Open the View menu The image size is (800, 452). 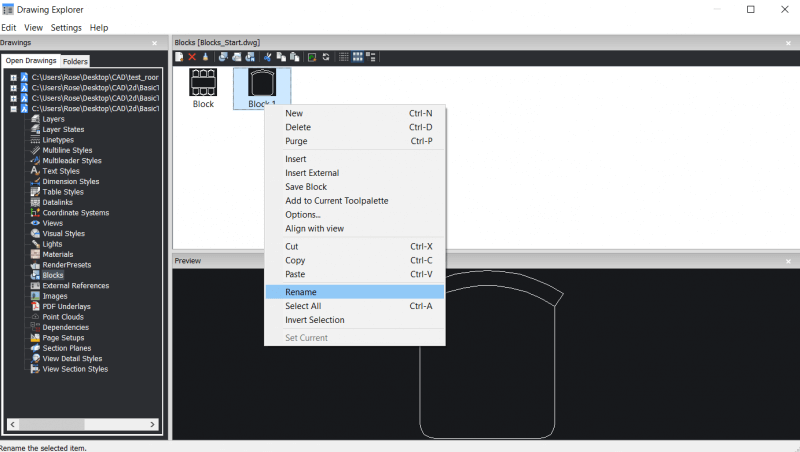33,28
